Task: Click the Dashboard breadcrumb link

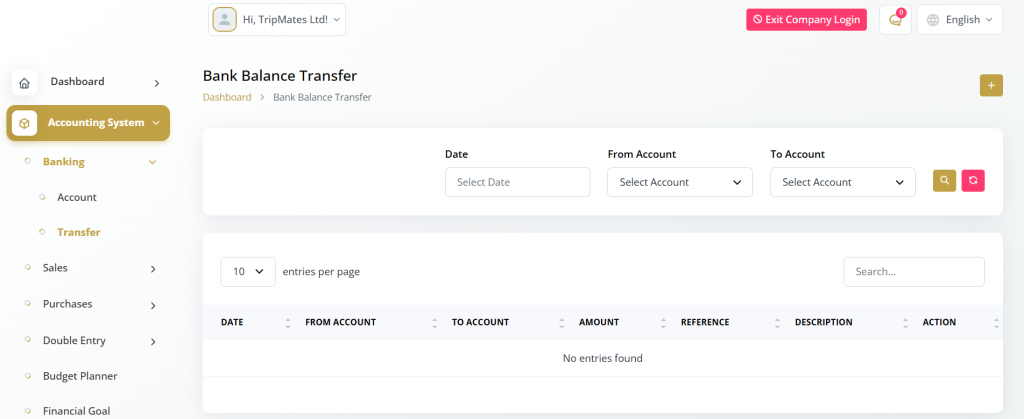Action: 227,97
